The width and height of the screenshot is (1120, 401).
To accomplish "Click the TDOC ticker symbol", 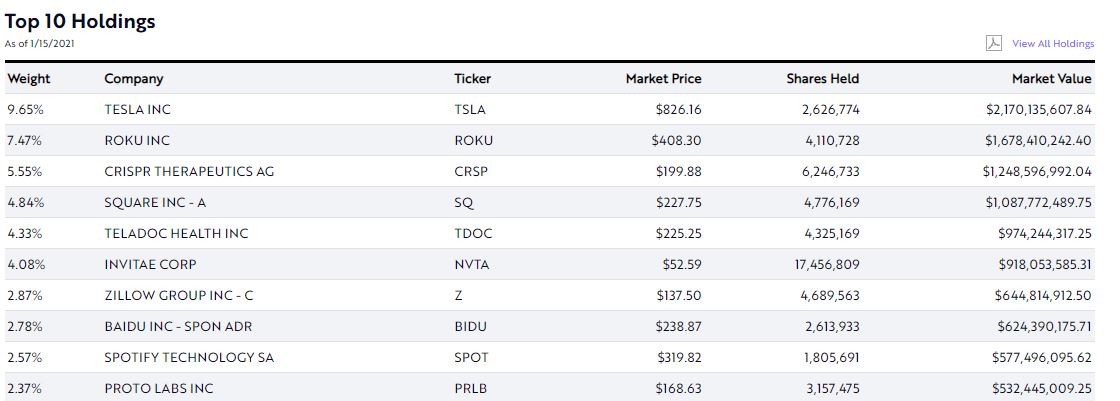I will pos(473,234).
